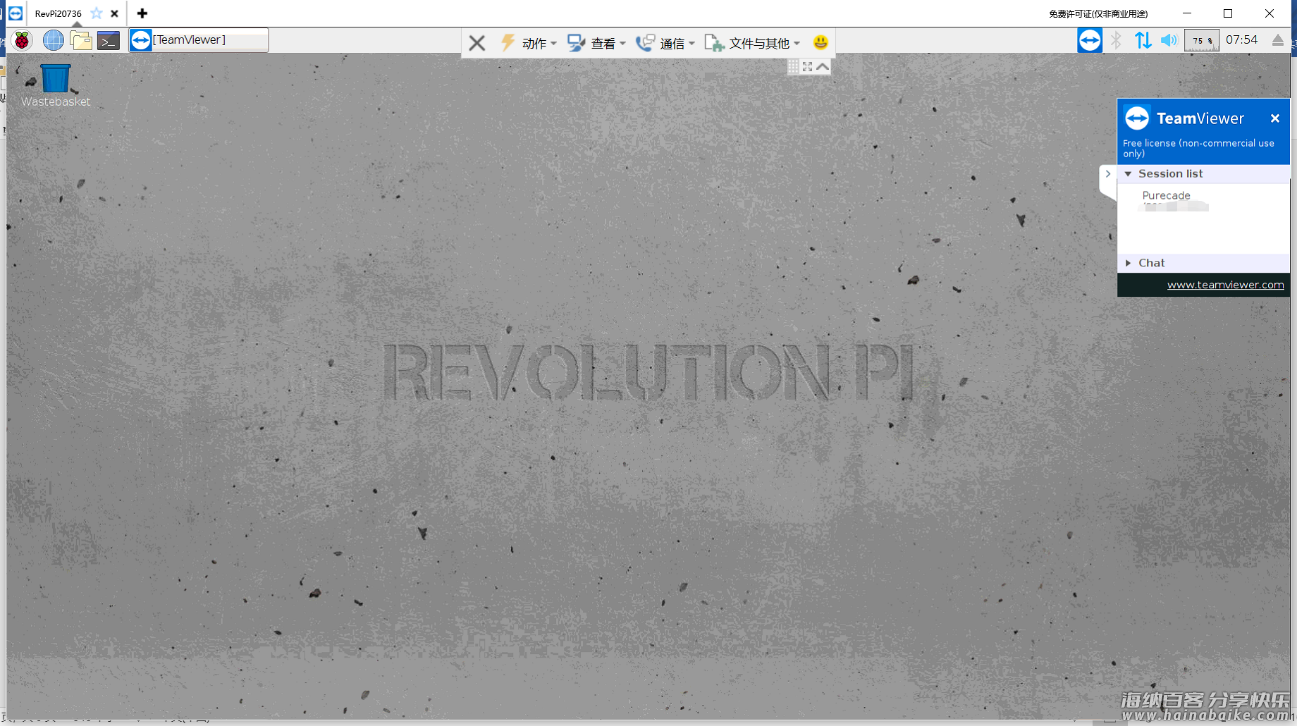Open the 文件与其他 files menu
The width and height of the screenshot is (1297, 726).
pyautogui.click(x=752, y=43)
